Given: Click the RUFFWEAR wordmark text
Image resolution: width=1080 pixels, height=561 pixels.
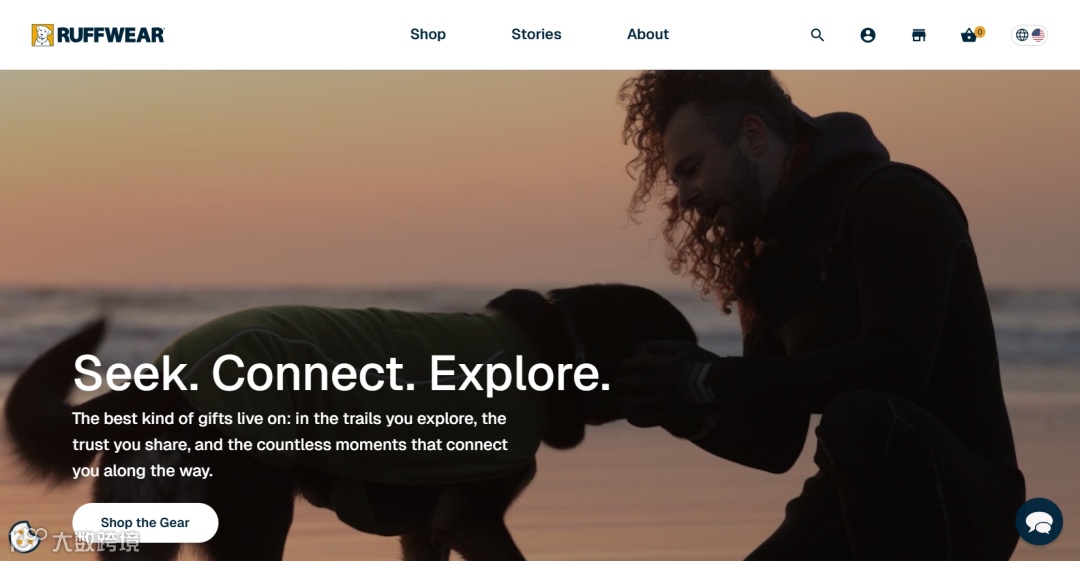Looking at the screenshot, I should pos(111,35).
